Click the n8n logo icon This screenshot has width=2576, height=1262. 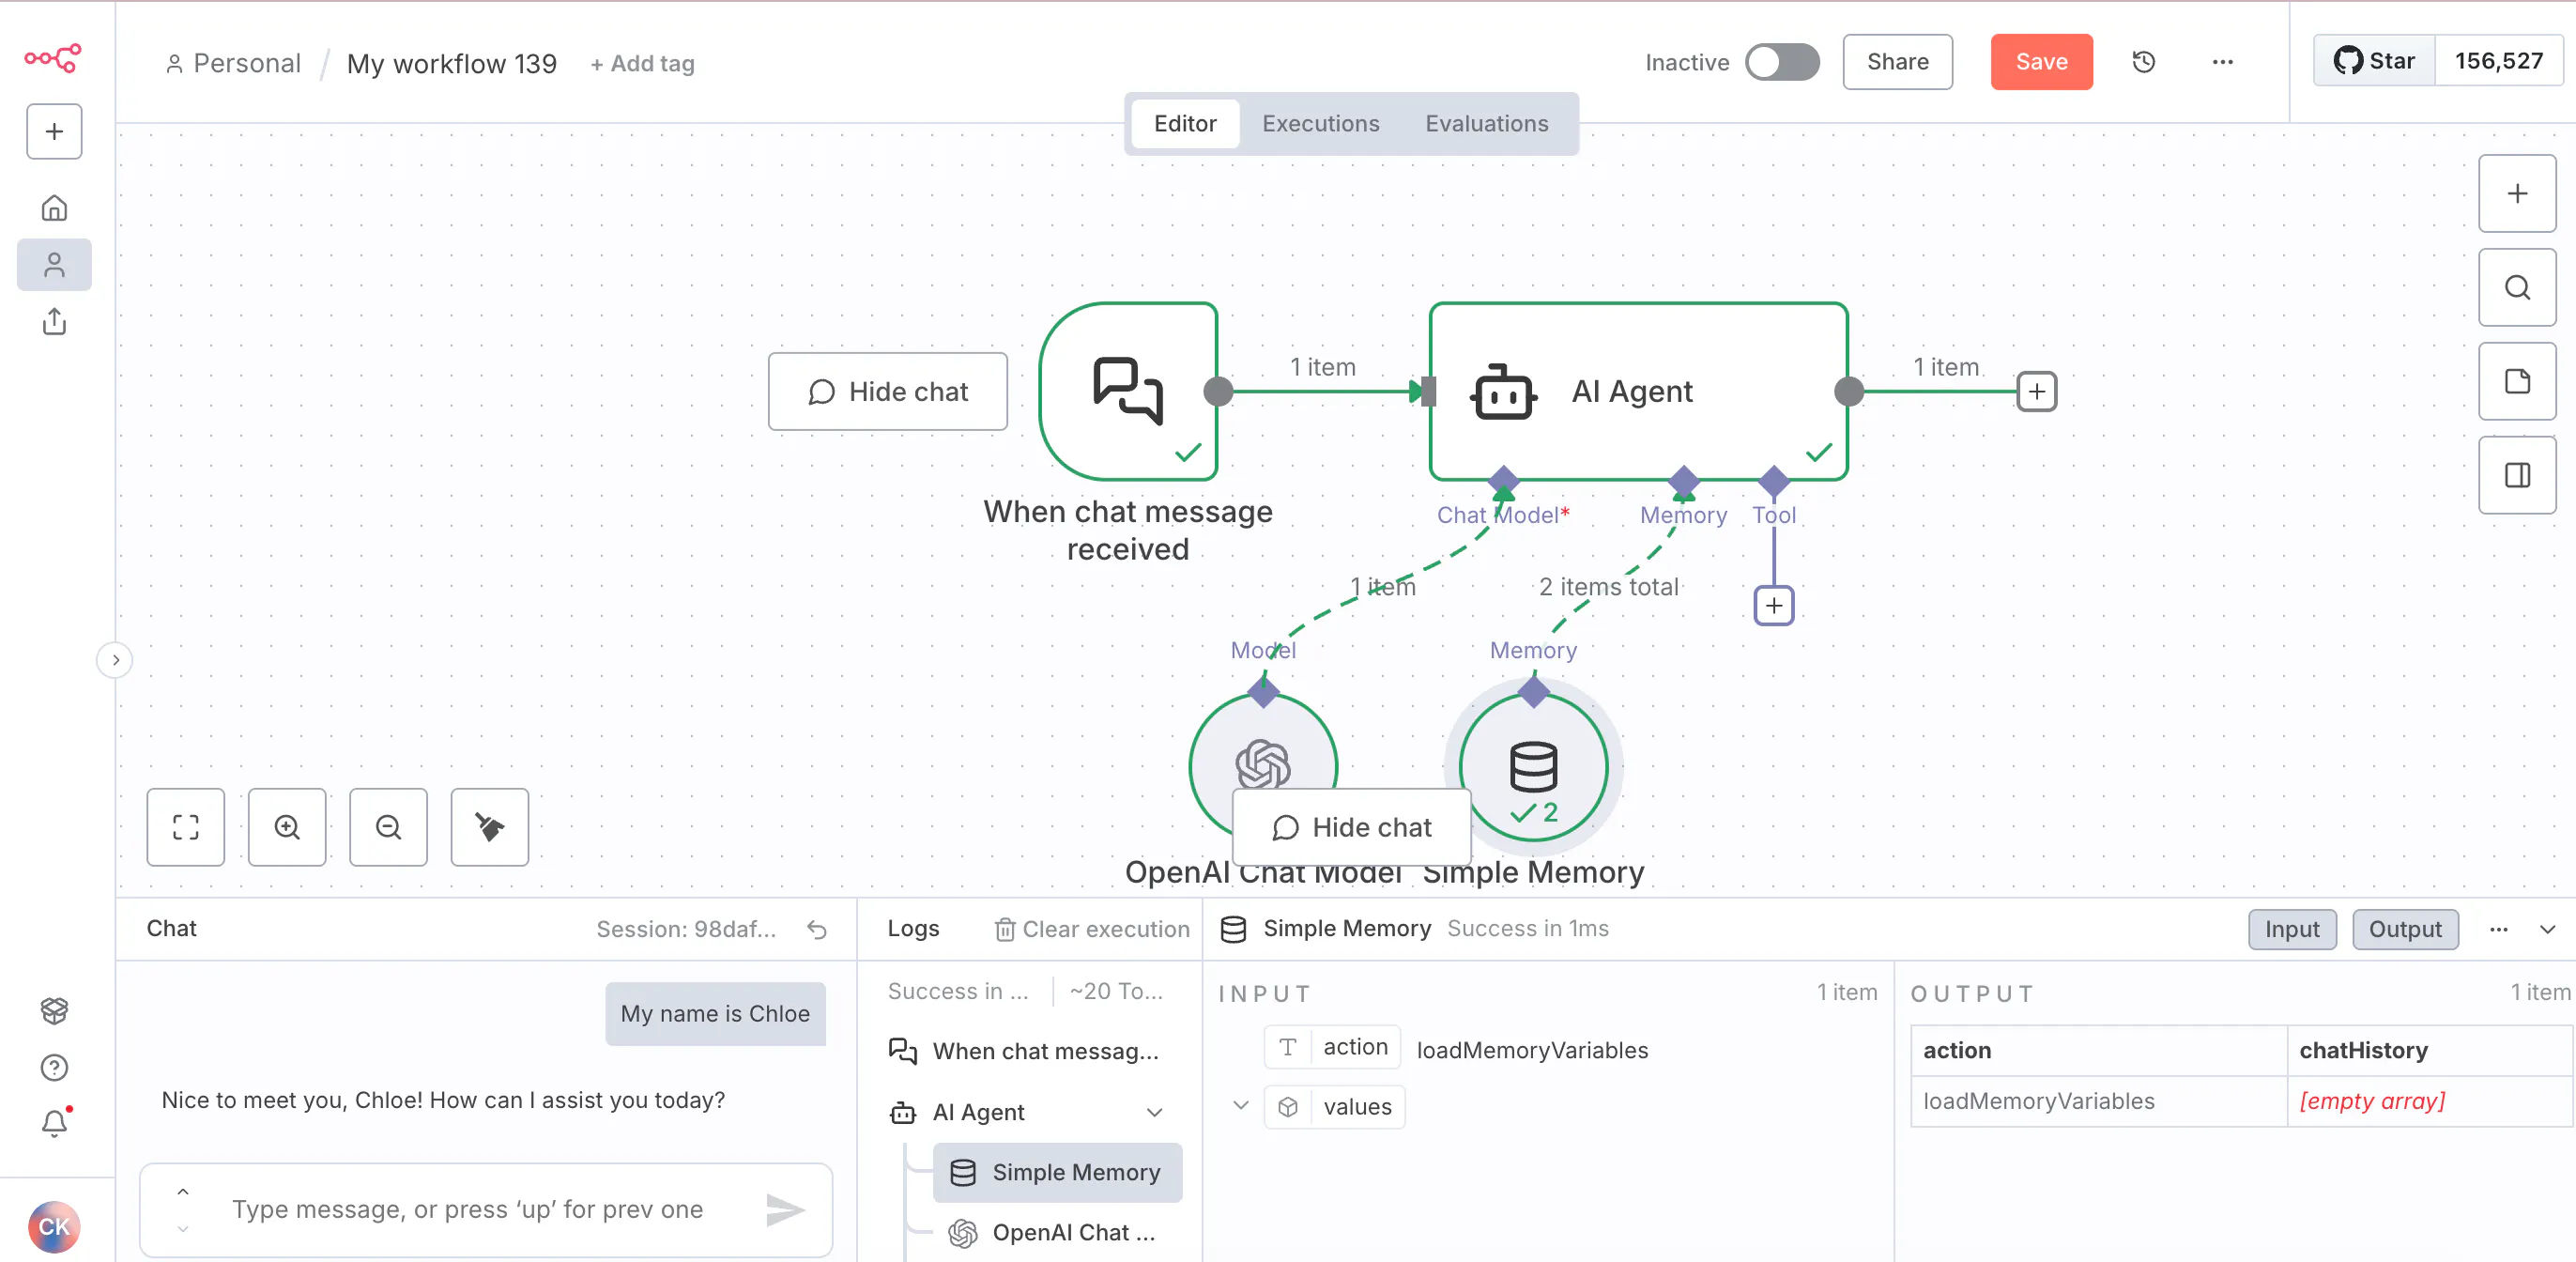[x=53, y=58]
